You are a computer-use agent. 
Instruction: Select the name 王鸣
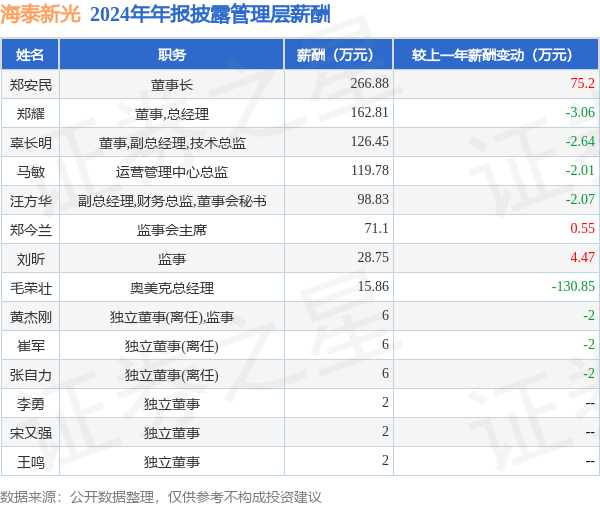click(30, 462)
